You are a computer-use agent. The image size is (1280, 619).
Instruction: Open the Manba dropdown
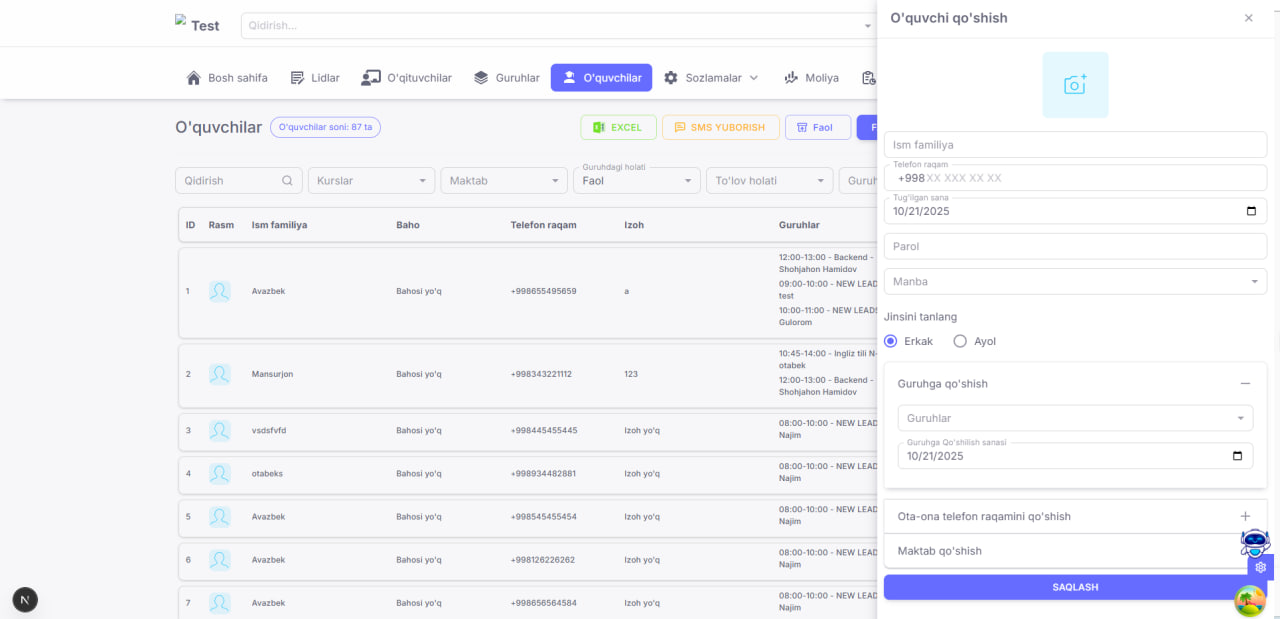[1075, 282]
